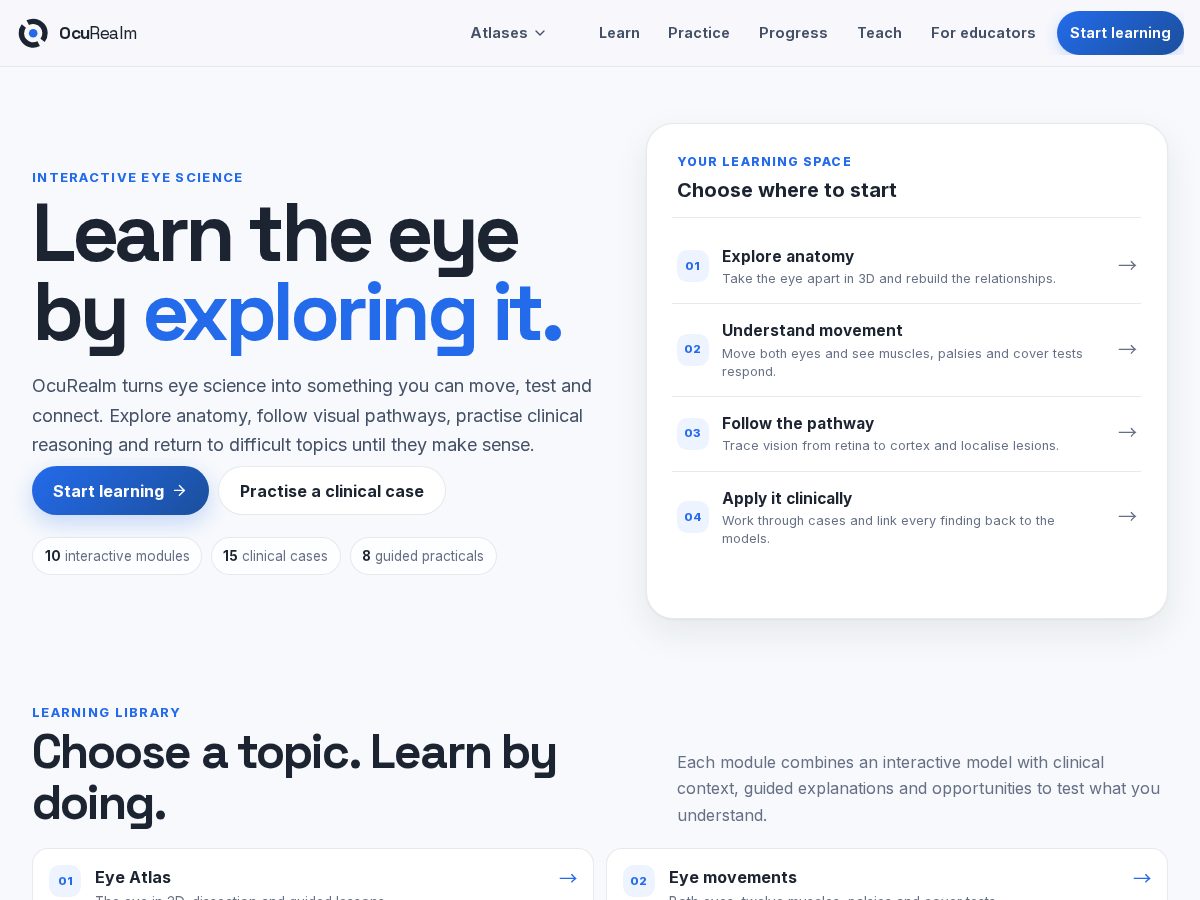Click the Eye Atlas card arrow
Image resolution: width=1200 pixels, height=900 pixels.
point(568,878)
